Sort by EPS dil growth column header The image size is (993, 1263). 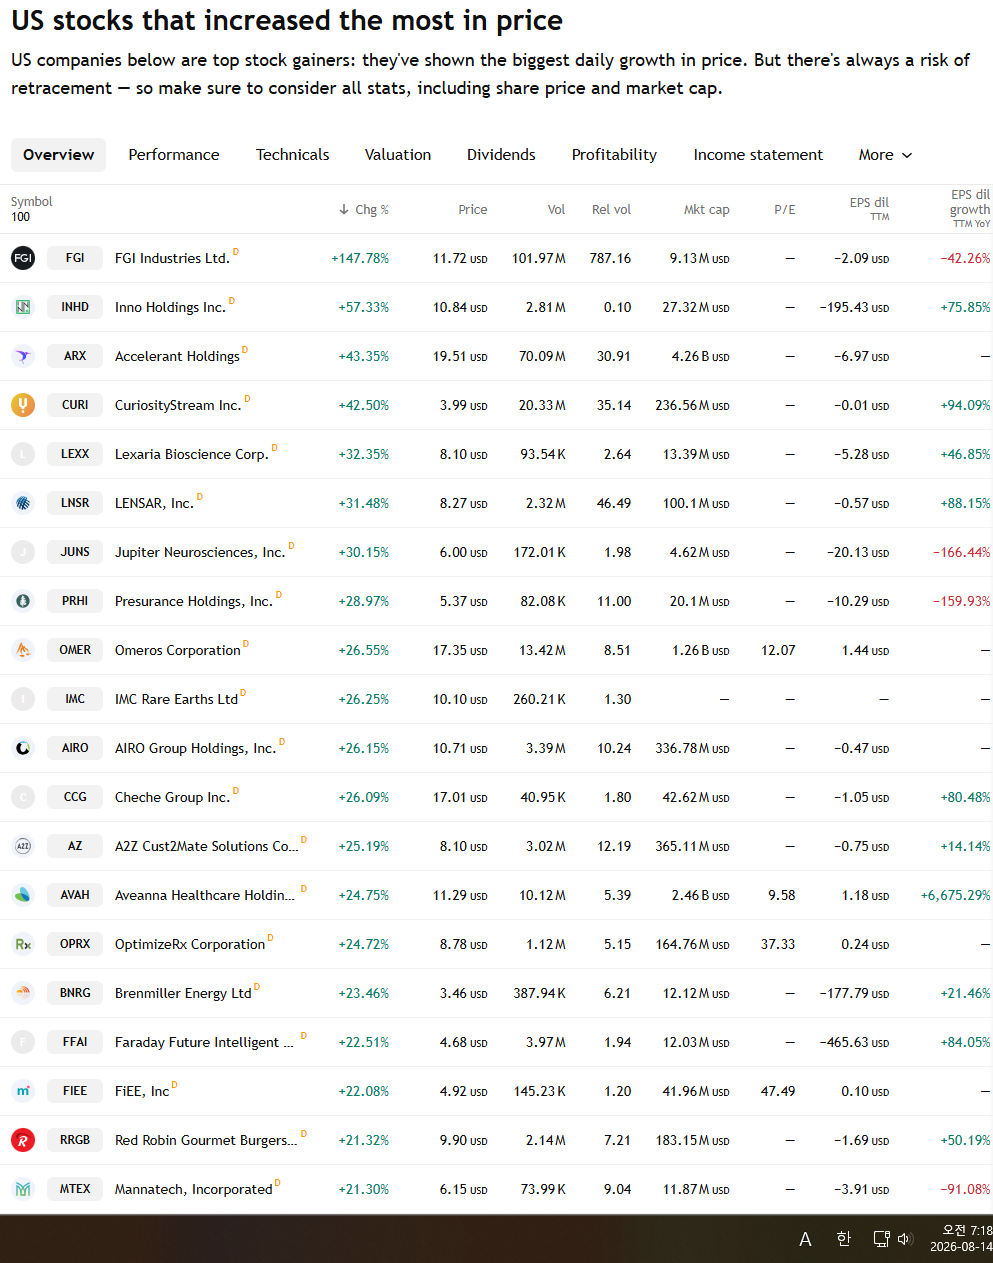(x=970, y=208)
